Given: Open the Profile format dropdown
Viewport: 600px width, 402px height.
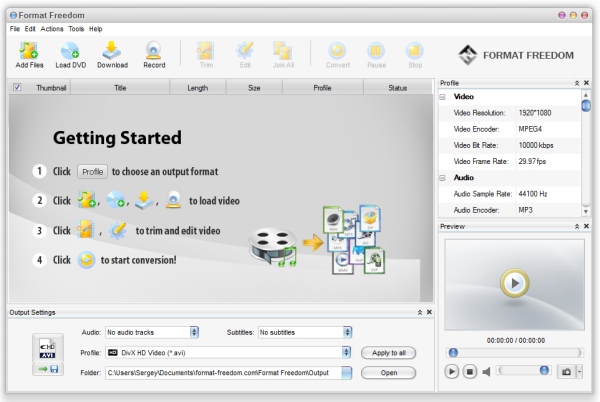Looking at the screenshot, I should (x=346, y=352).
